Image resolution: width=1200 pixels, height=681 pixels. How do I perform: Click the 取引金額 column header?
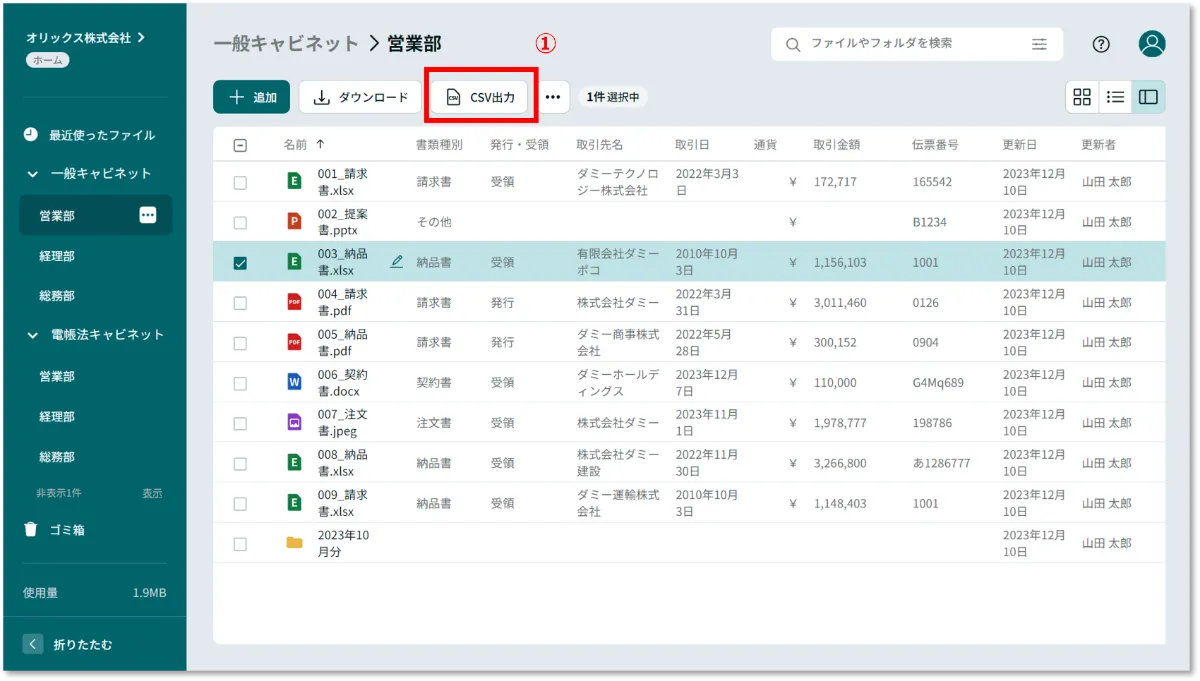[837, 145]
